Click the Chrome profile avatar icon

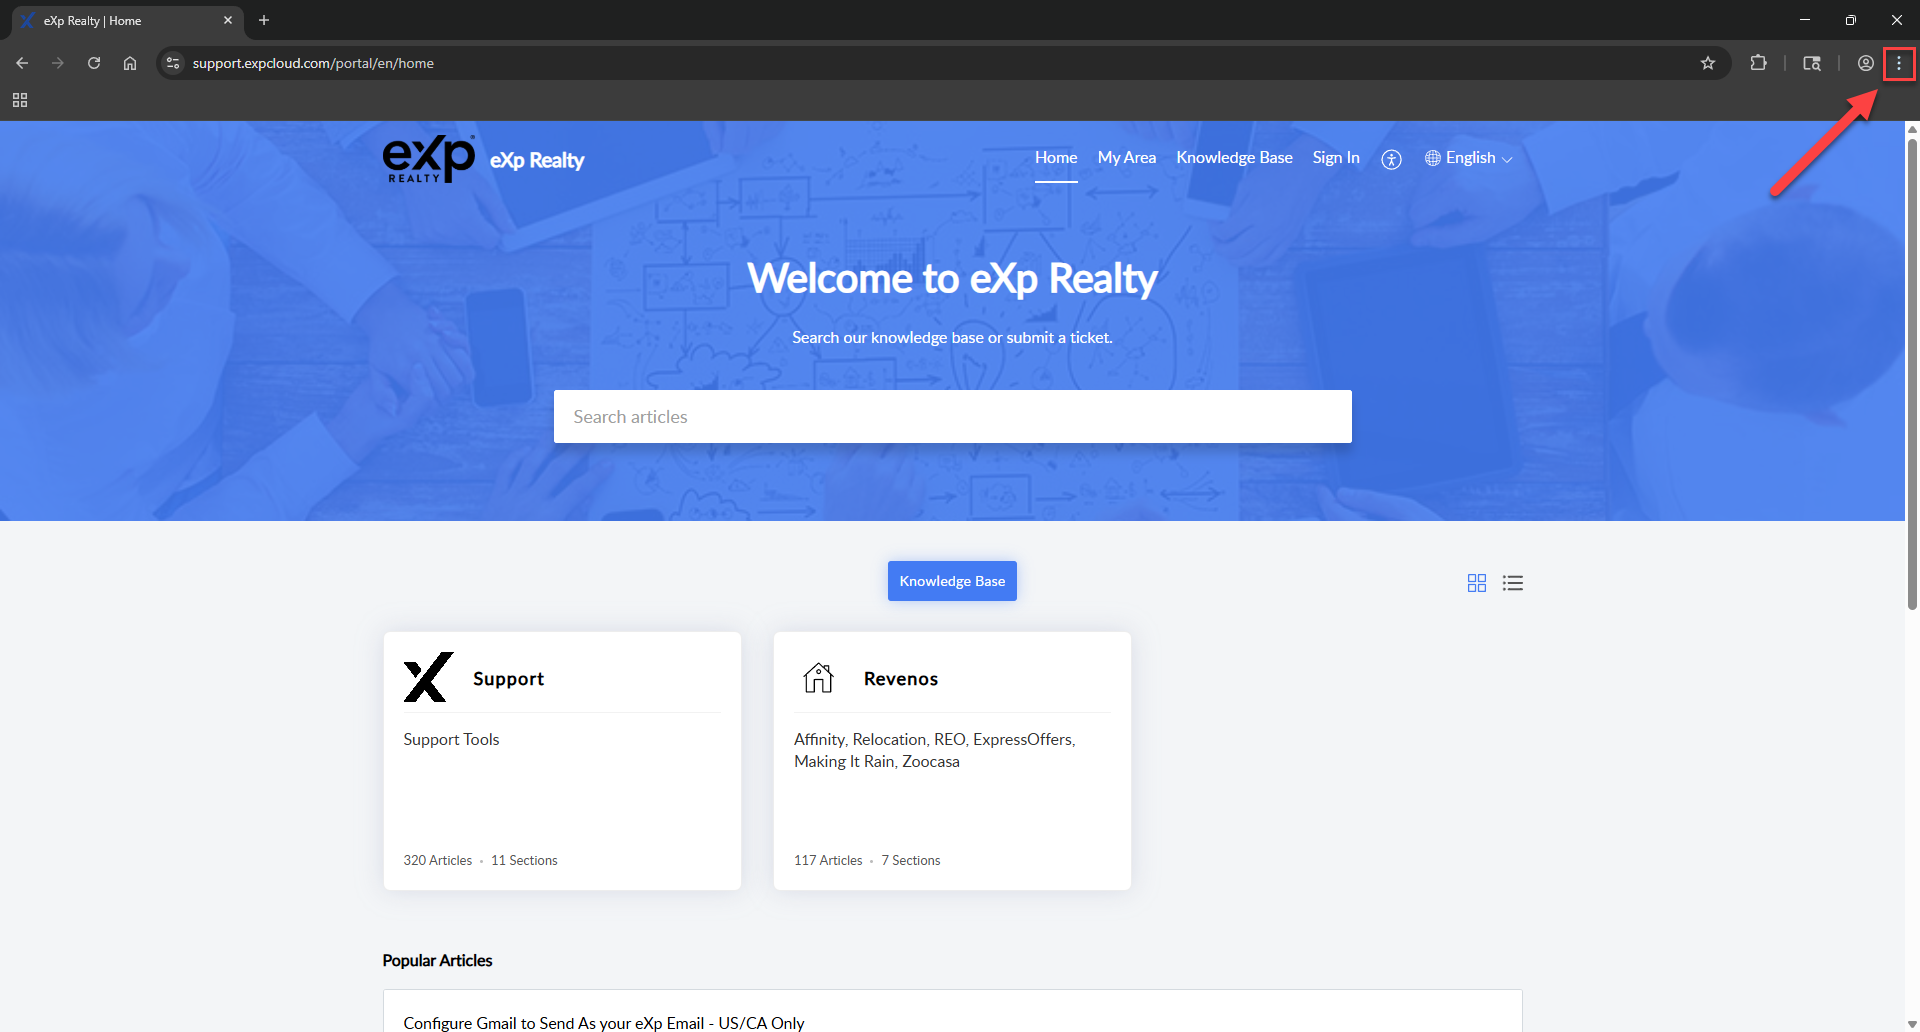click(1865, 63)
